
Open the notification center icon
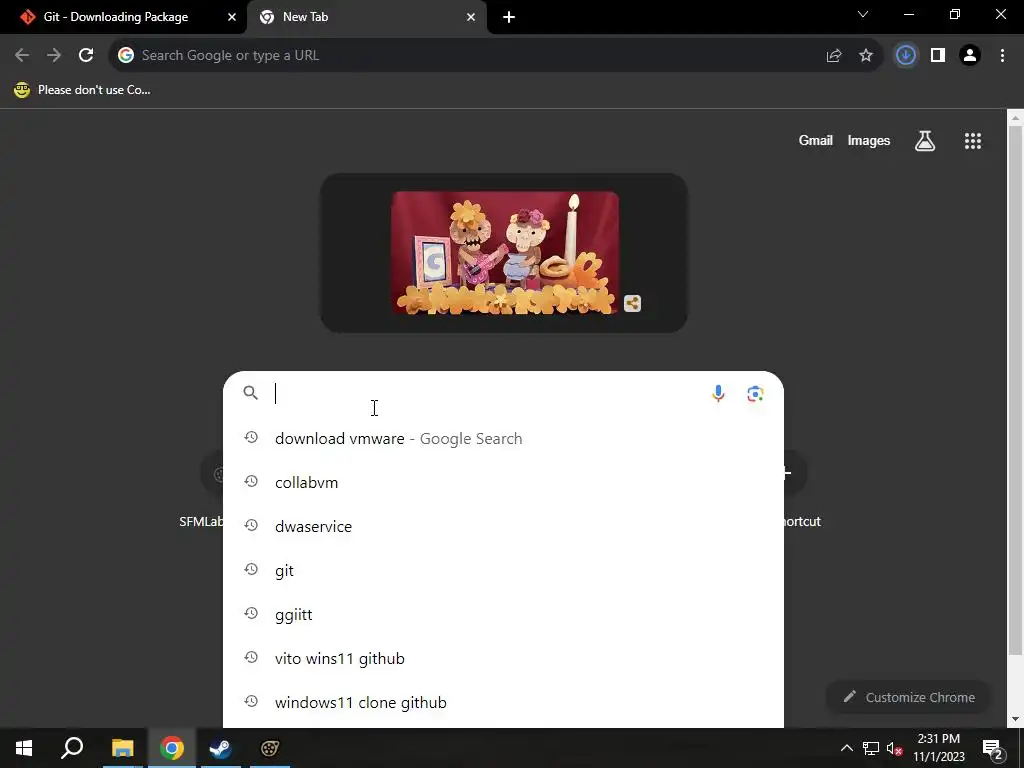tap(993, 748)
